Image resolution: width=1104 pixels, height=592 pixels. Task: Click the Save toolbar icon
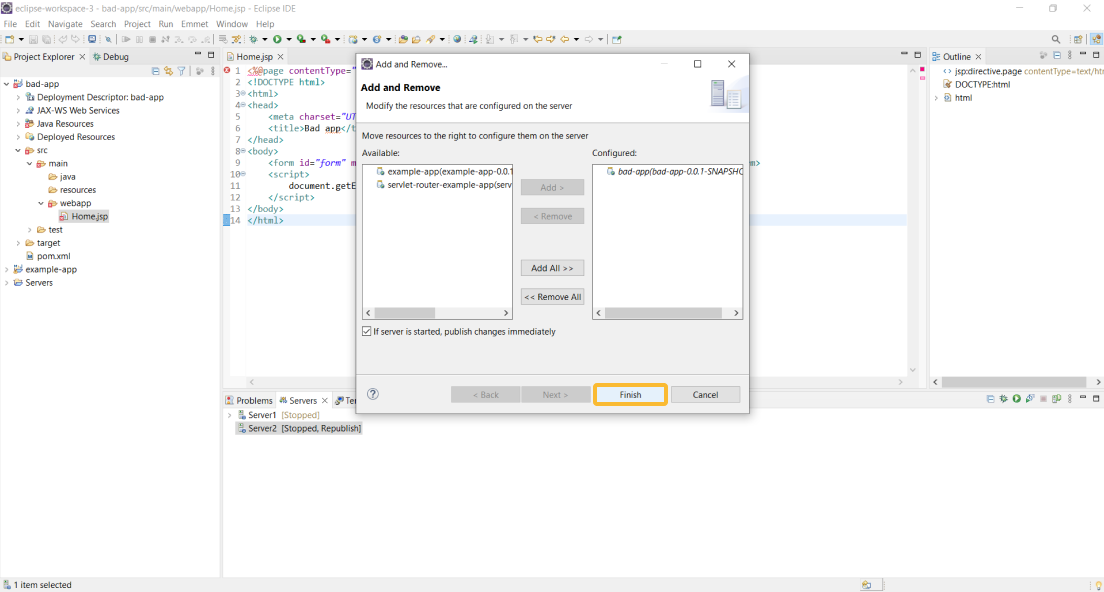[x=33, y=39]
